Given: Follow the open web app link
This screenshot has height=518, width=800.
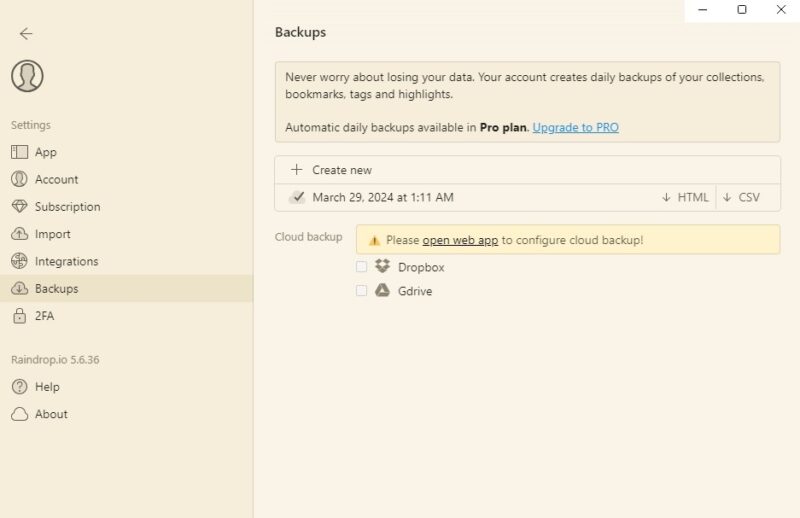Looking at the screenshot, I should pos(460,240).
